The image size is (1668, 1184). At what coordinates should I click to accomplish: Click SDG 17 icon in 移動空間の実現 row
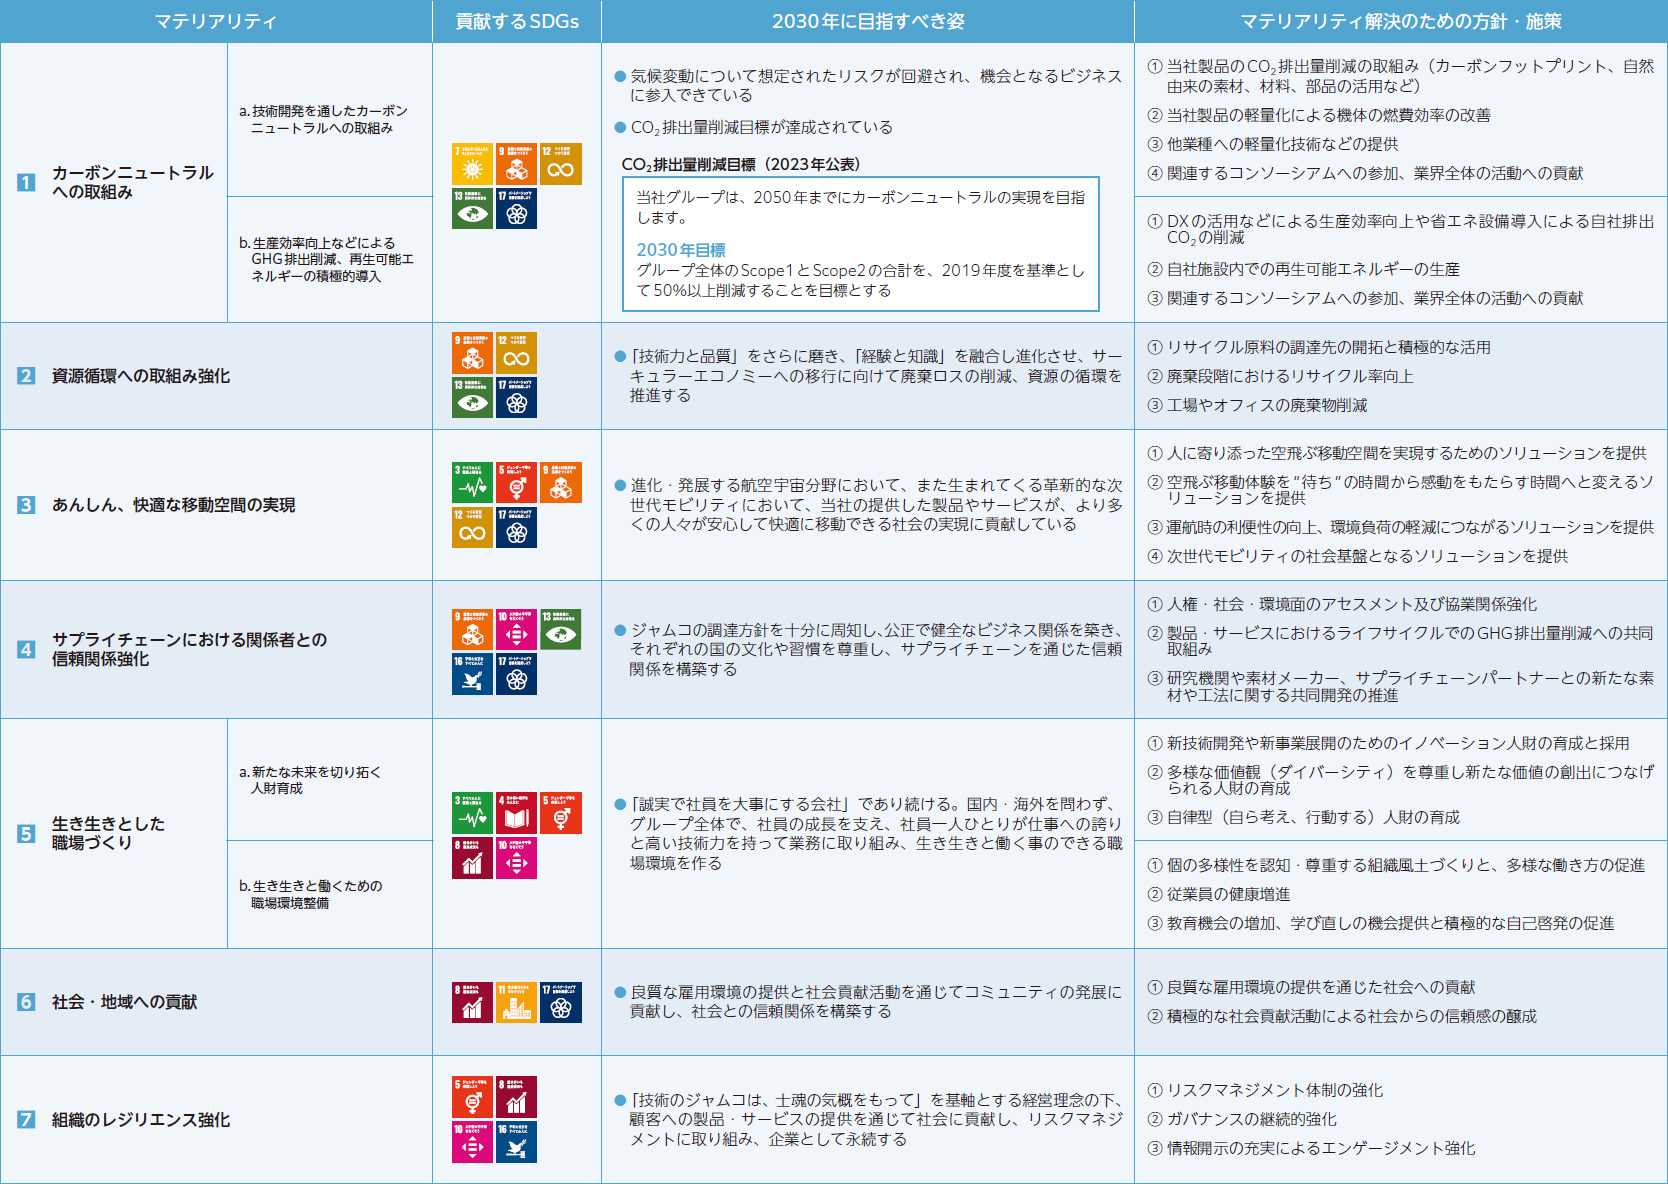(x=516, y=527)
